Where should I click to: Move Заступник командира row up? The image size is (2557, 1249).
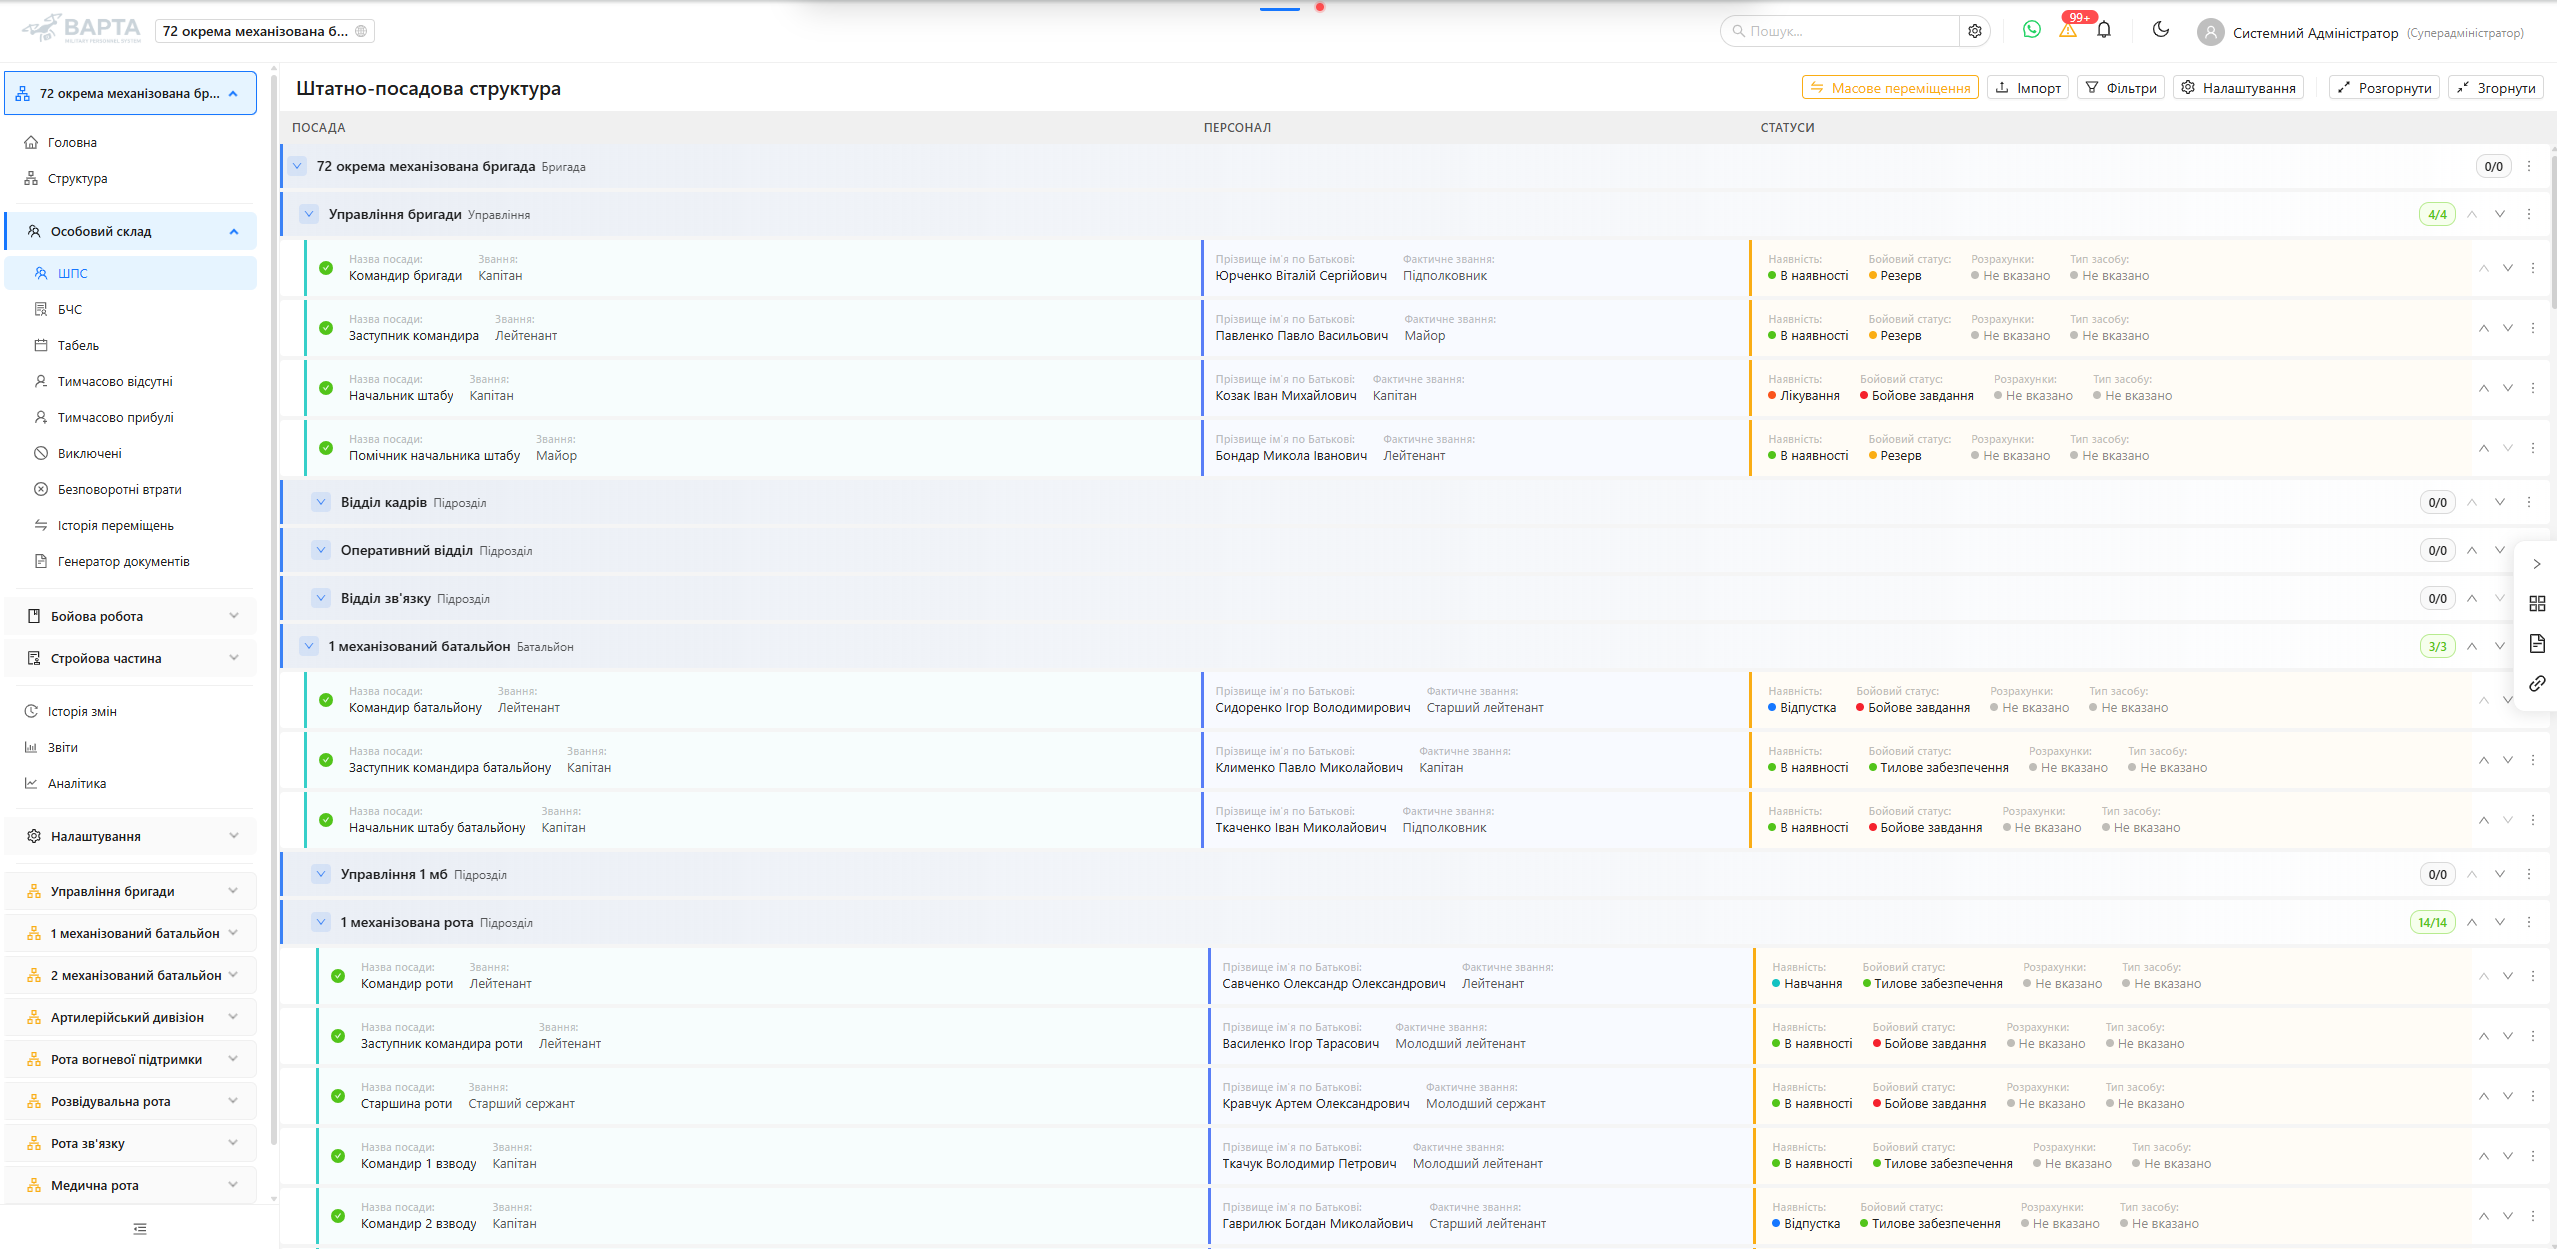(x=2484, y=328)
